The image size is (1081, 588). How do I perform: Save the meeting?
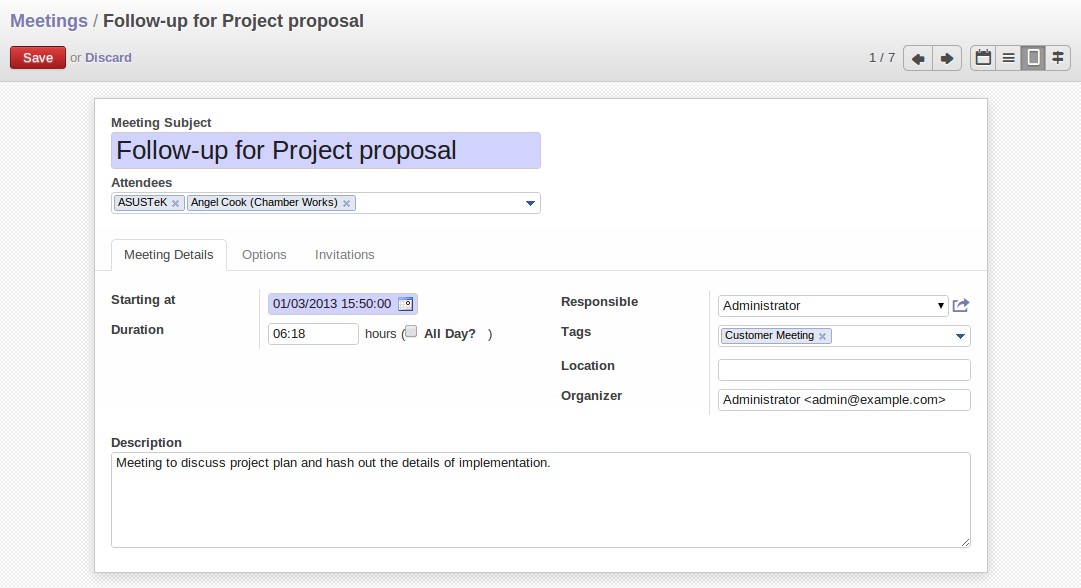coord(38,58)
